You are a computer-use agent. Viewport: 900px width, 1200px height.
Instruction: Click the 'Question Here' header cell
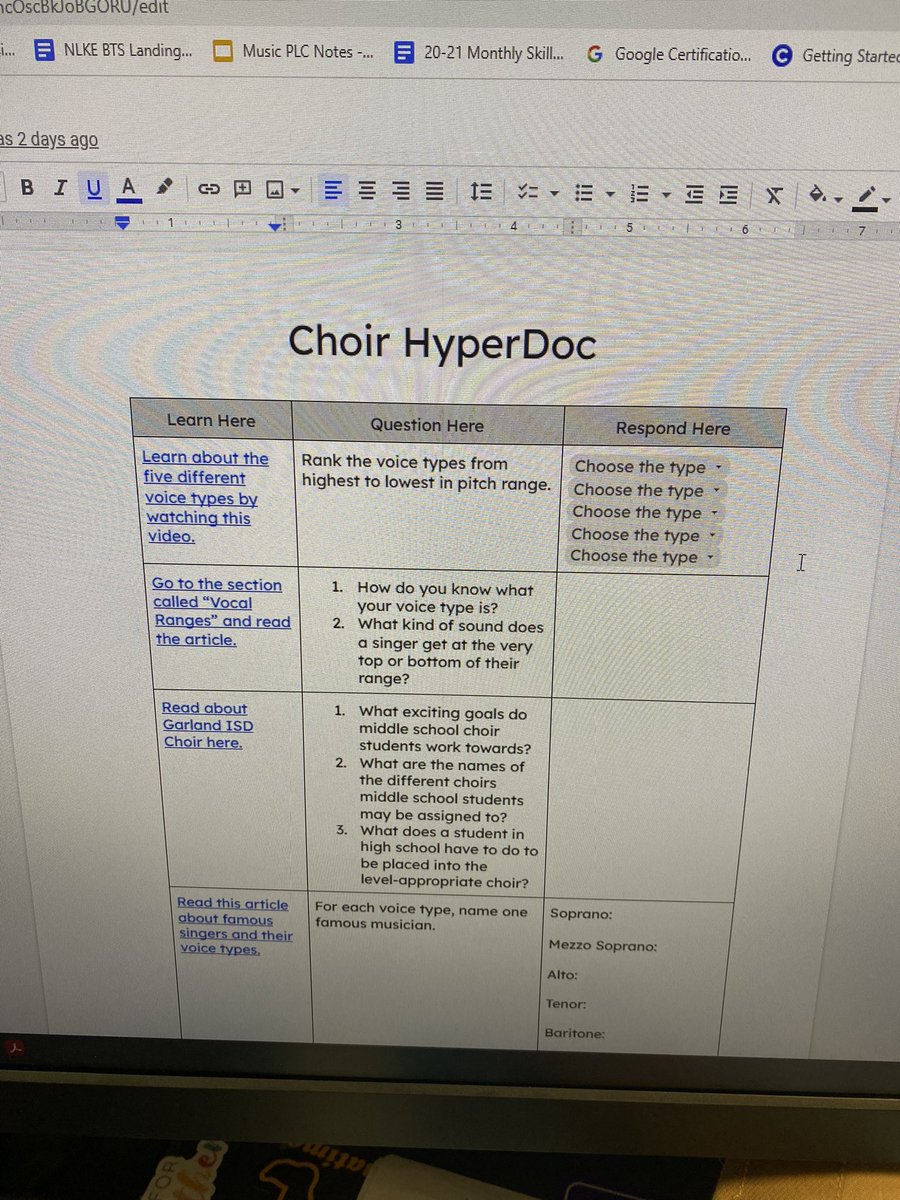pos(427,424)
